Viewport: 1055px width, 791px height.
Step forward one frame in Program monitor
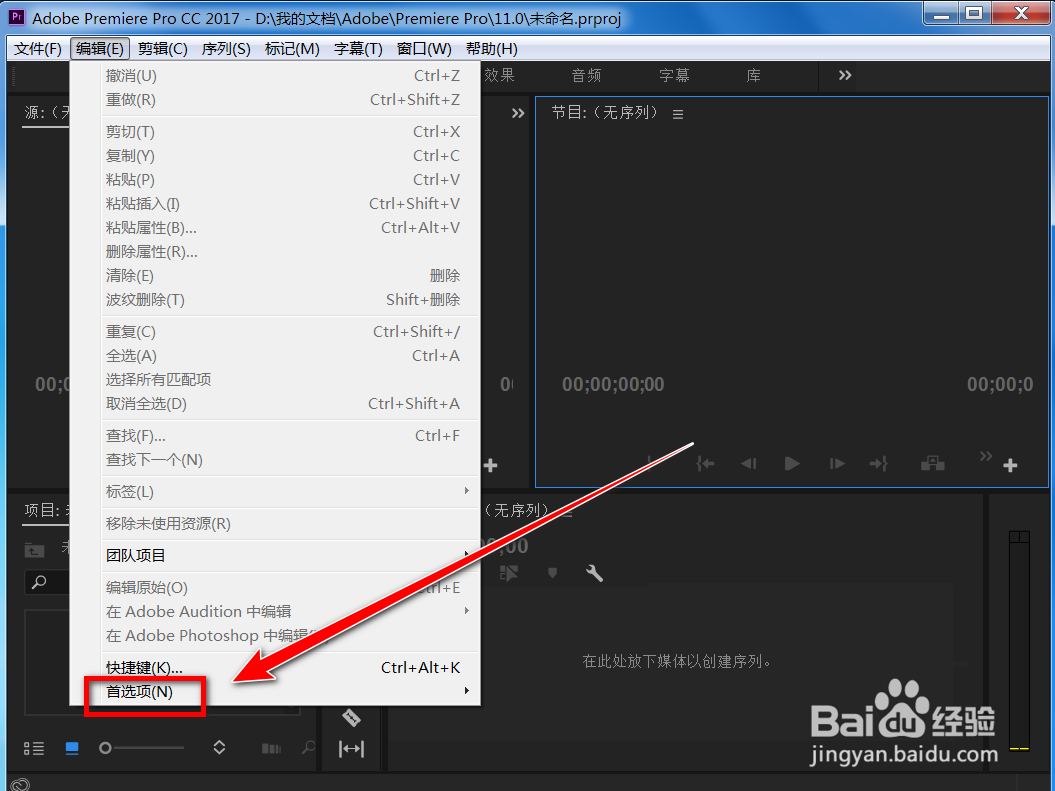(837, 463)
